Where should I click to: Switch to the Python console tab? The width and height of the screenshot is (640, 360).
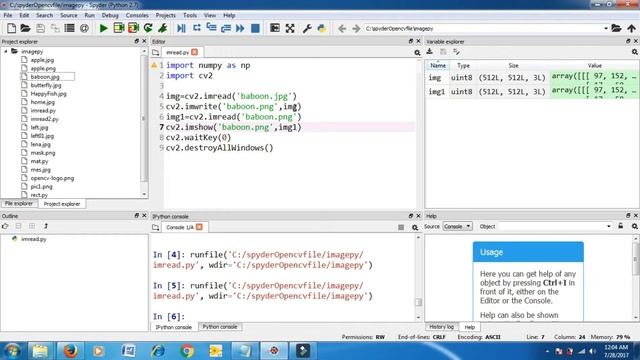(220, 327)
